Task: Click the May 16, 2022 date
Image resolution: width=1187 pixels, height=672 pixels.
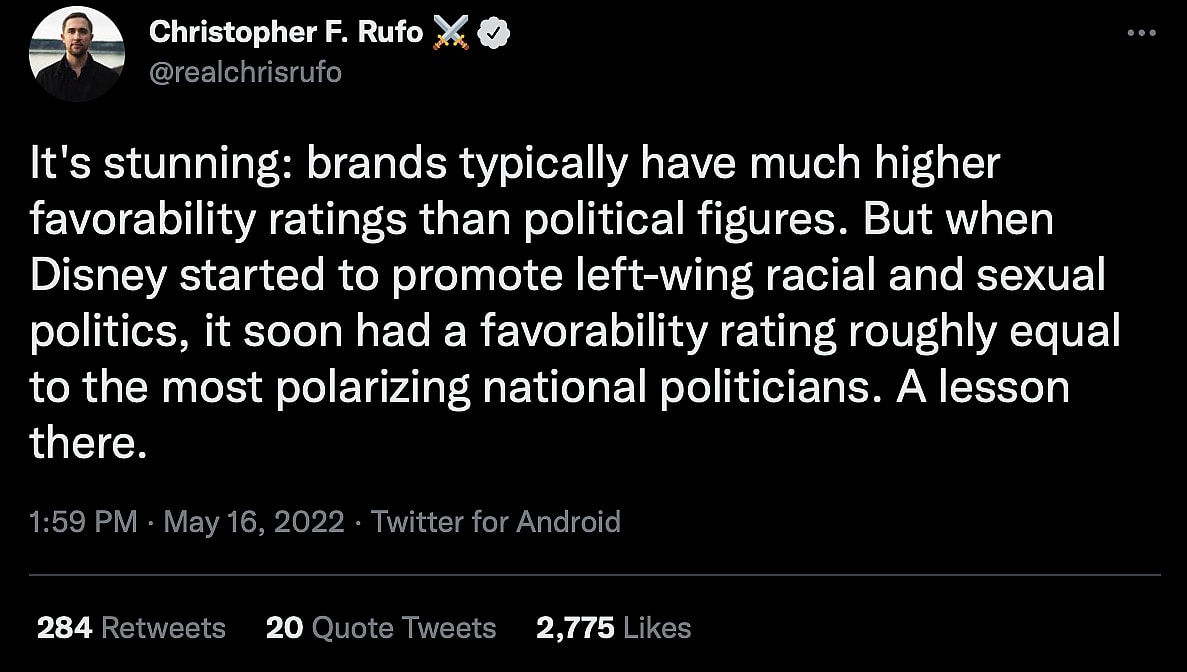Action: click(254, 521)
